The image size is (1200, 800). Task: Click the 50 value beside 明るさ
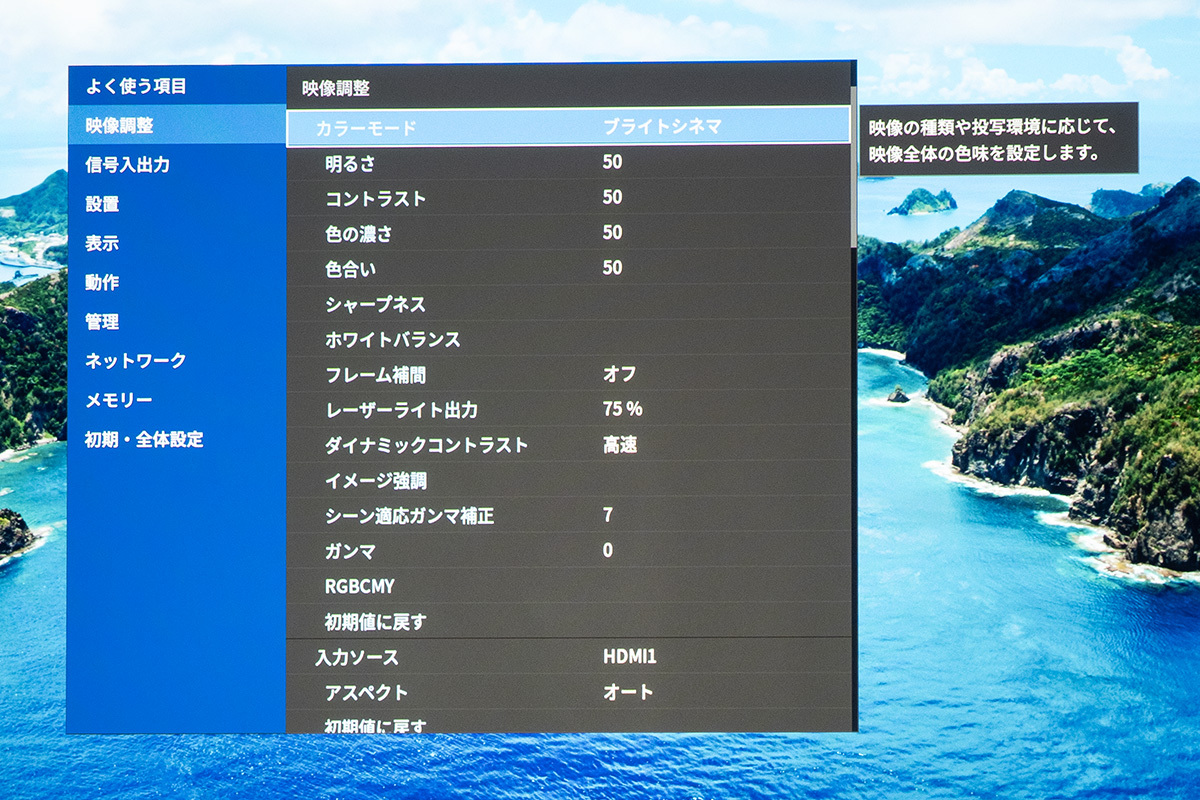point(612,162)
